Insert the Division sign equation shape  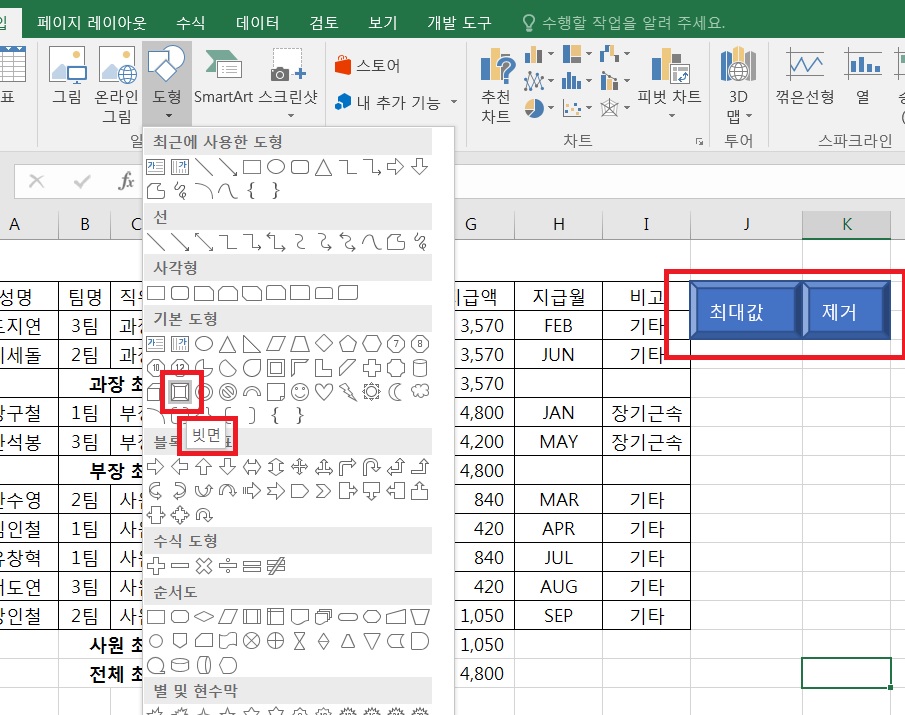point(228,566)
